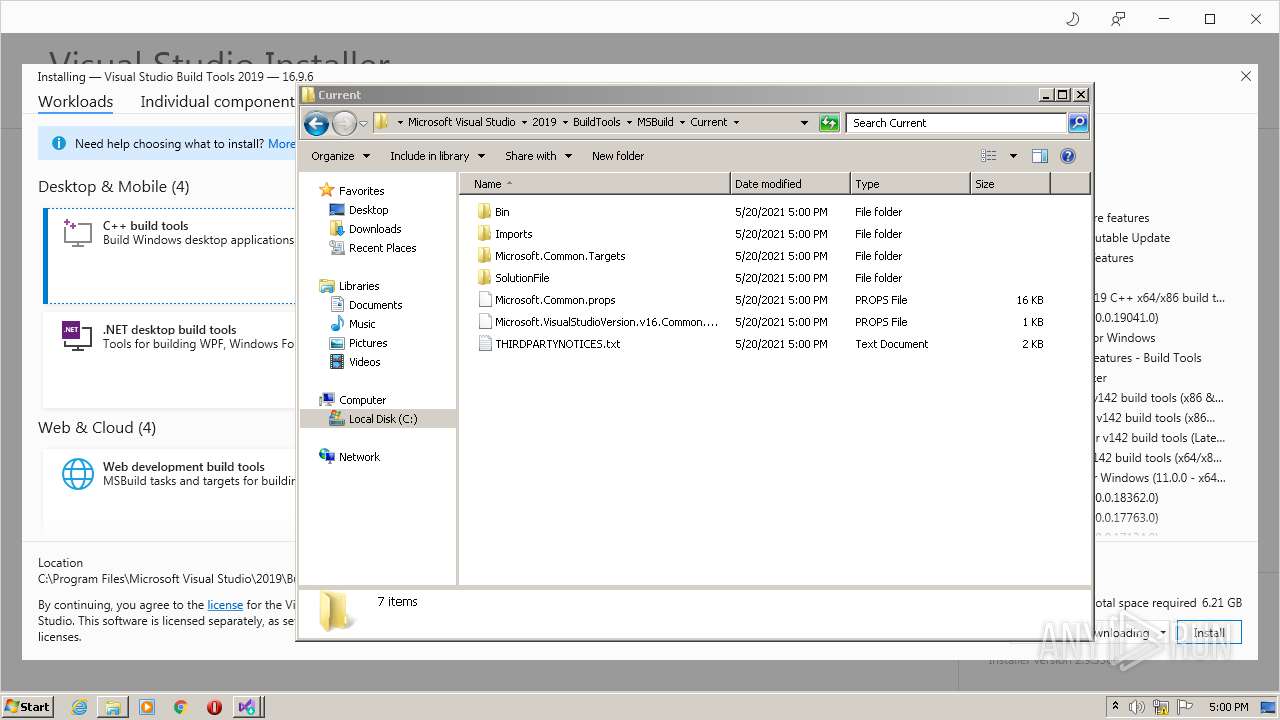Select the C++ build tools workload
The width and height of the screenshot is (1280, 720).
(x=170, y=256)
